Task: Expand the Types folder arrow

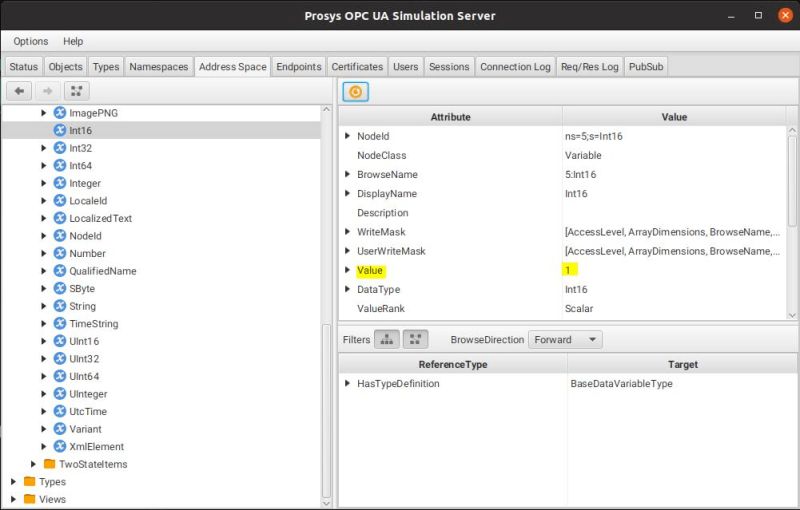Action: 14,481
